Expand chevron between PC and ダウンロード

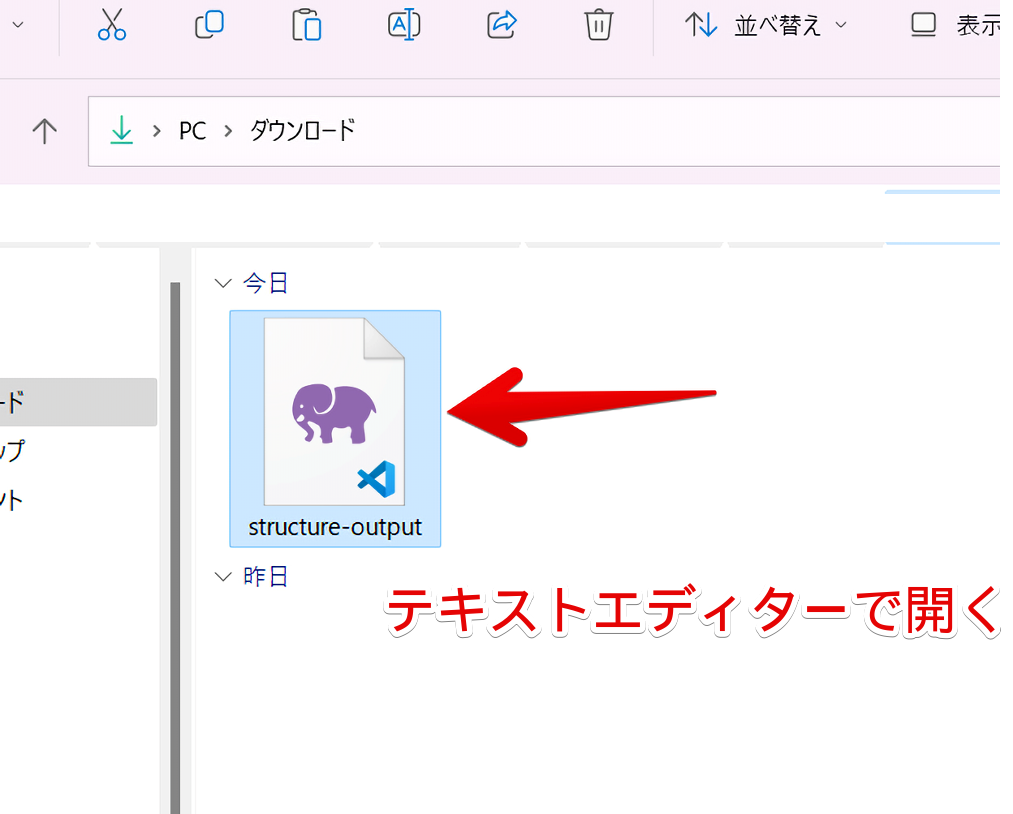pos(228,131)
